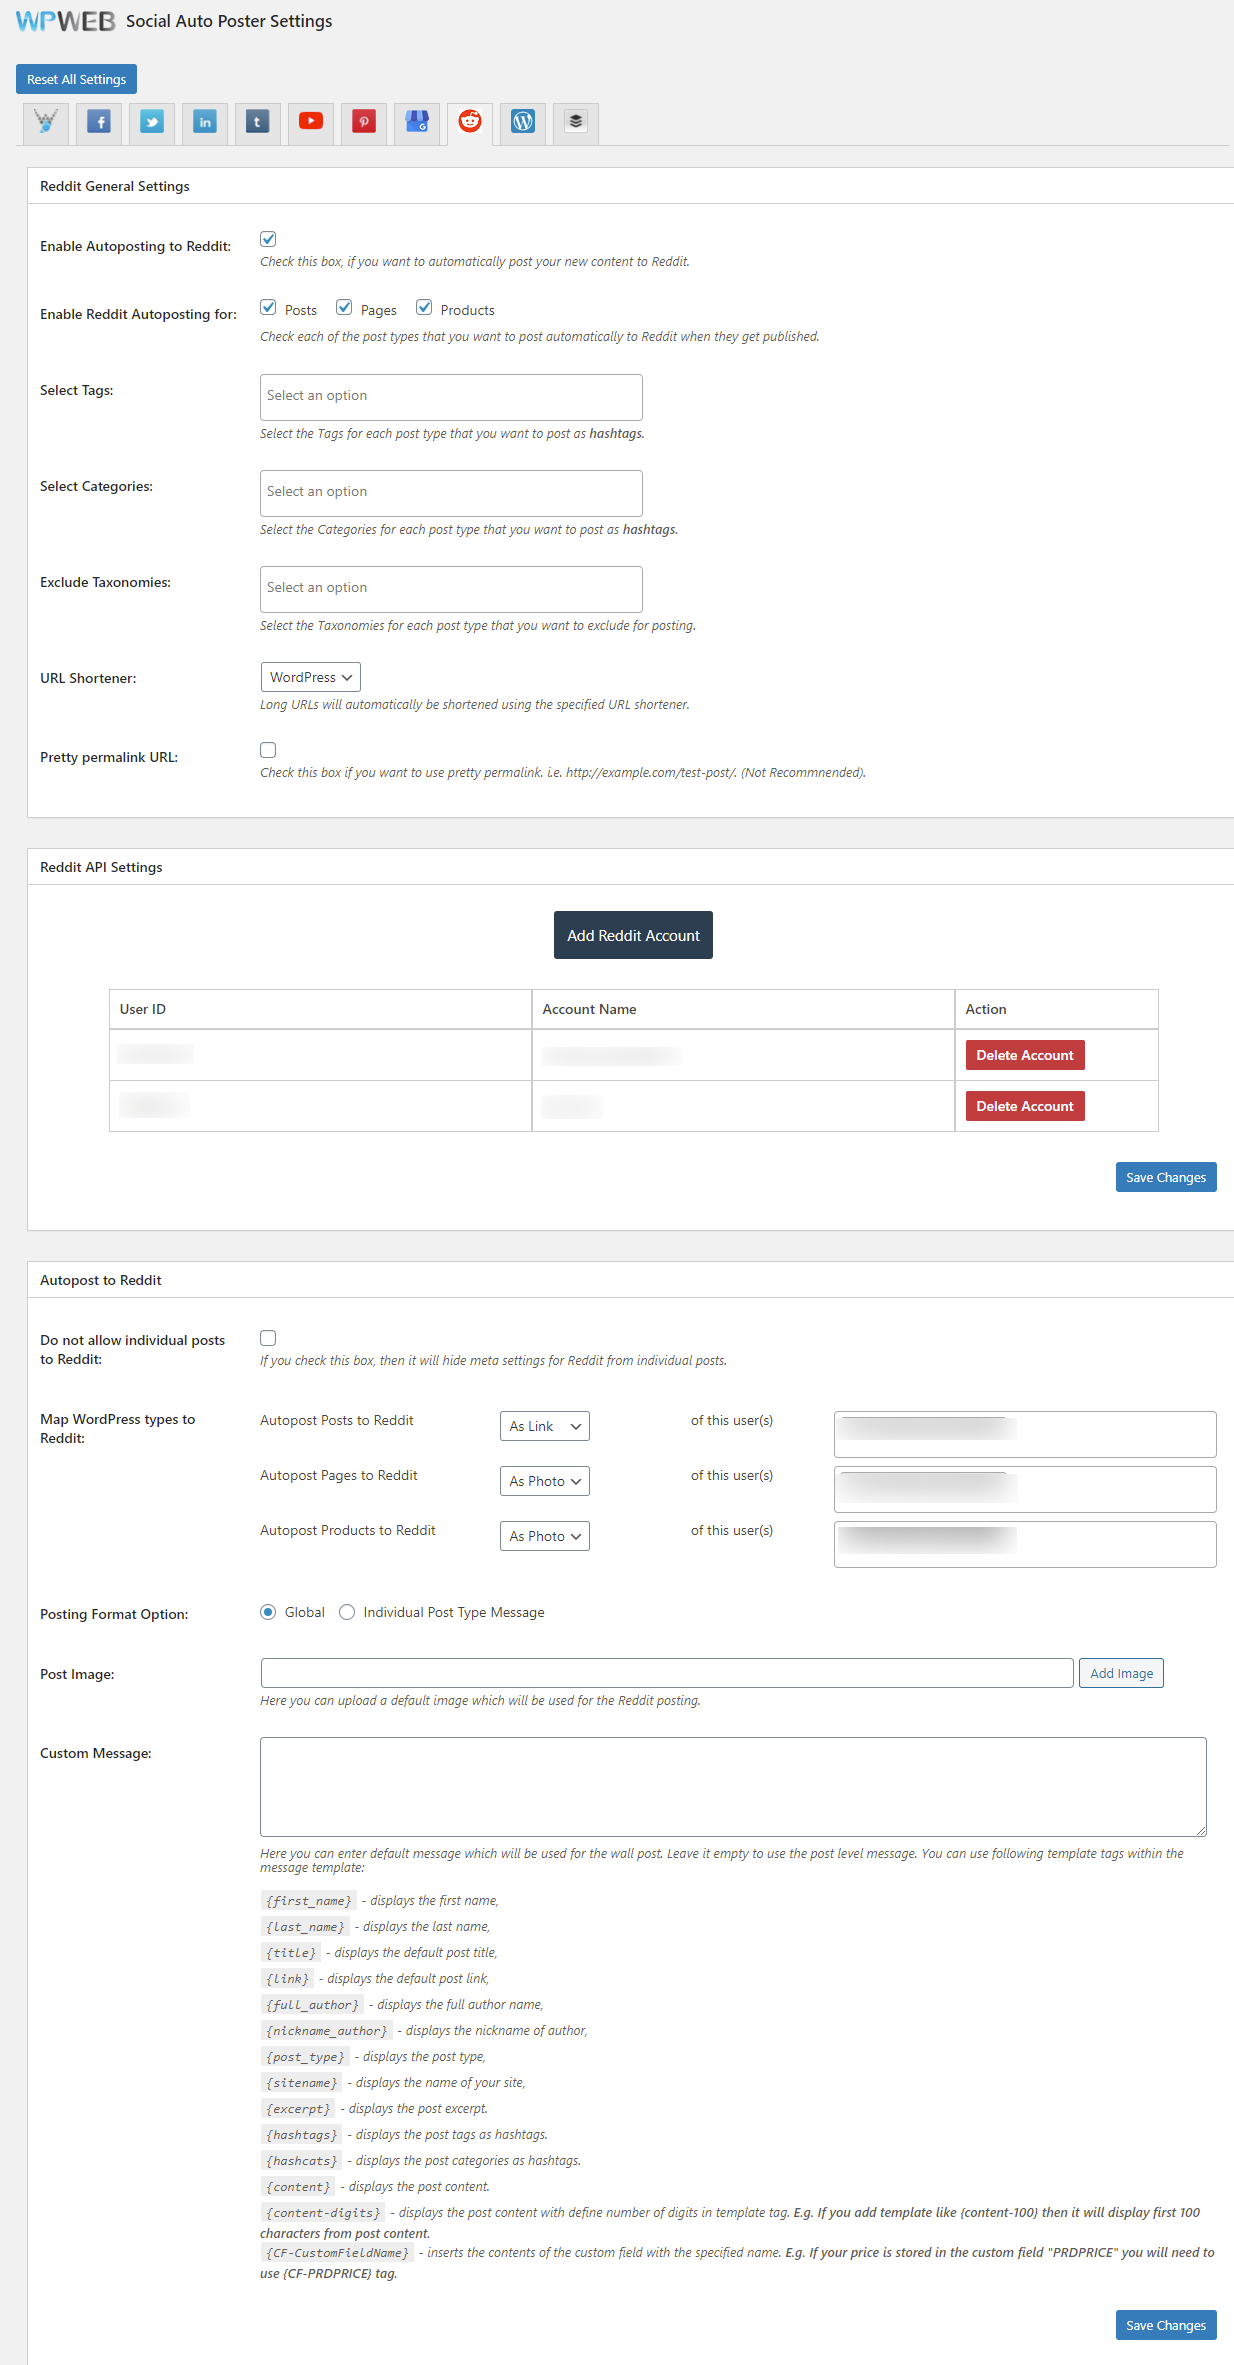The height and width of the screenshot is (2365, 1234).
Task: Open the Tumblr settings tab
Action: [x=258, y=122]
